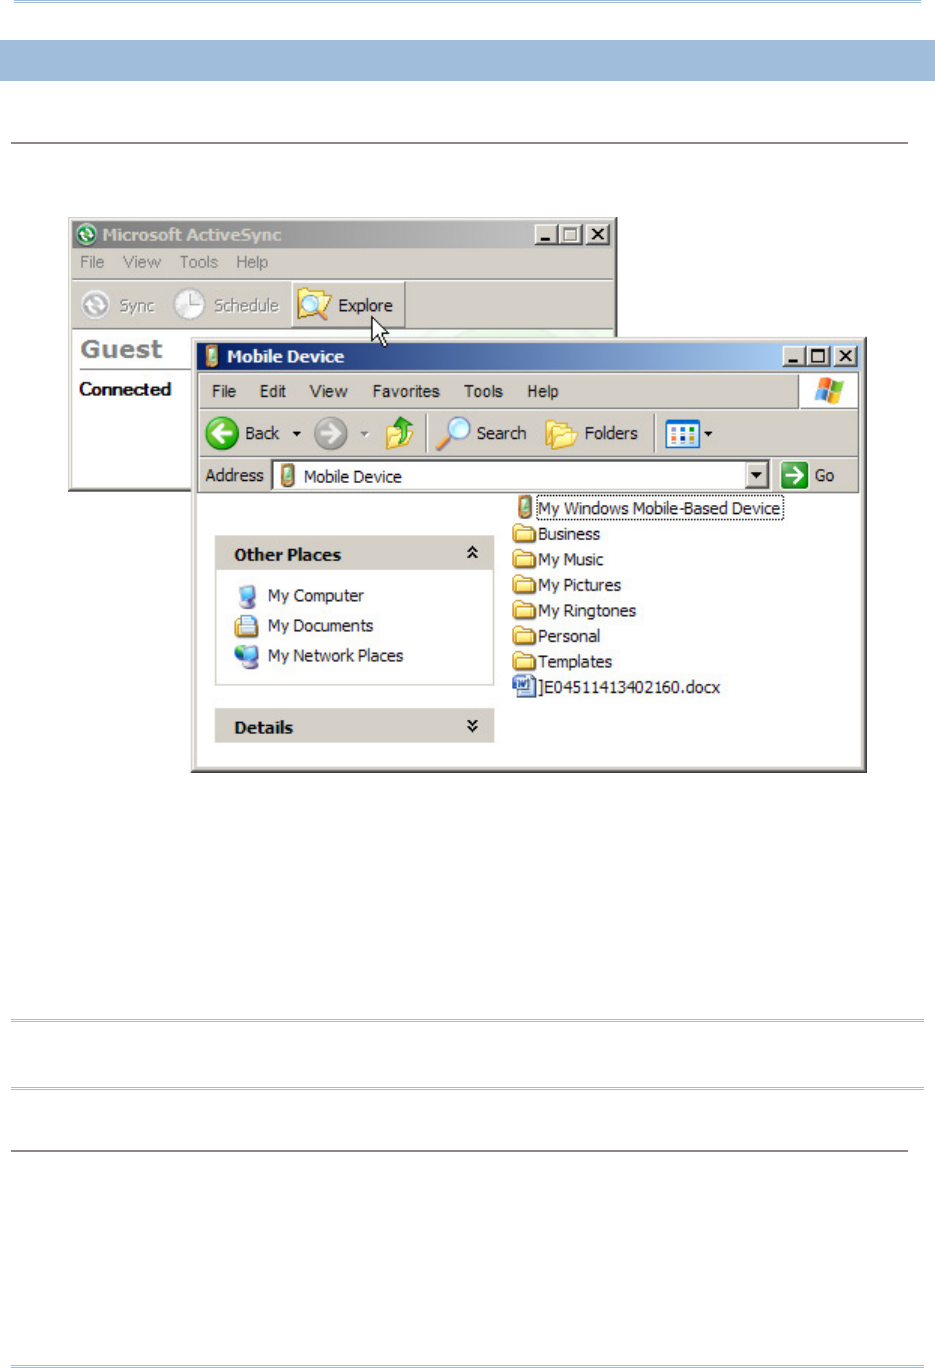Click the Guest profile label

pyautogui.click(x=121, y=349)
